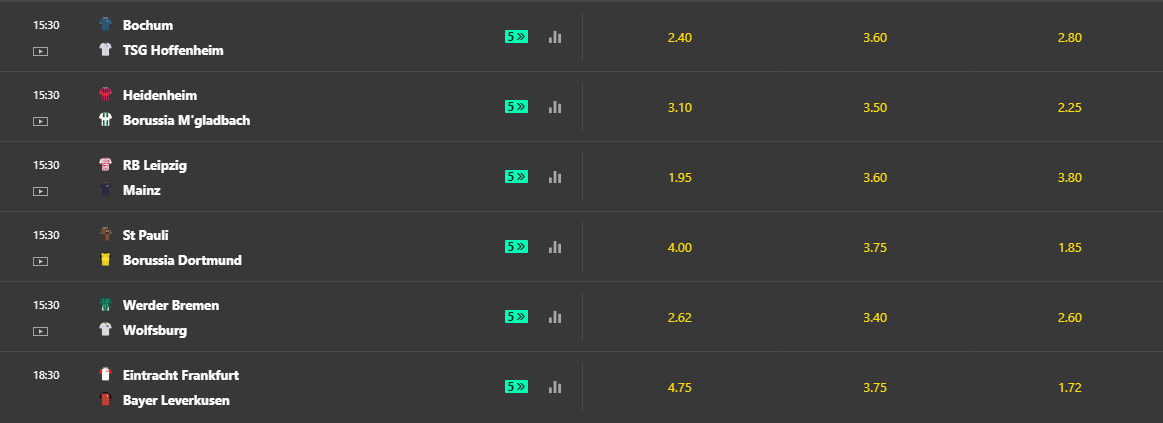Select Bochum home win odds 2.40

click(679, 37)
